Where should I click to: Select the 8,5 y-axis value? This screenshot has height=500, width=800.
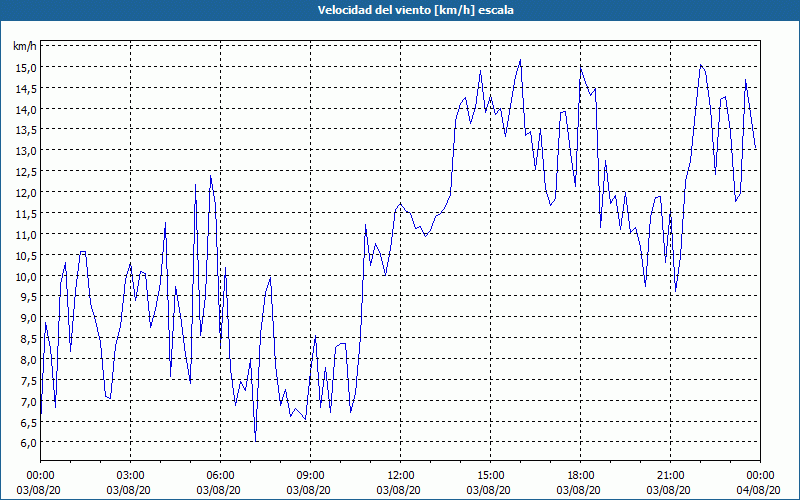coord(27,339)
